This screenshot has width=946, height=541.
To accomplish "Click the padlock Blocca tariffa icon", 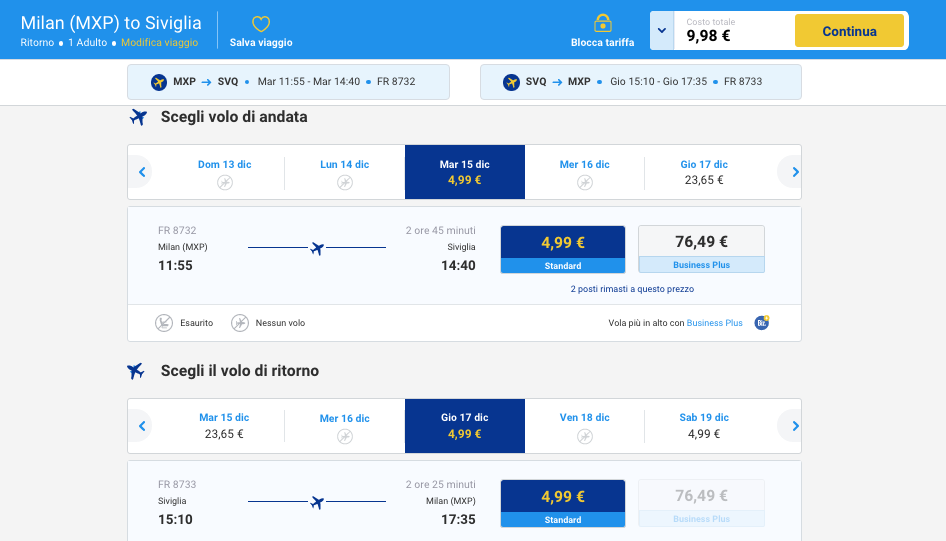I will pos(602,23).
